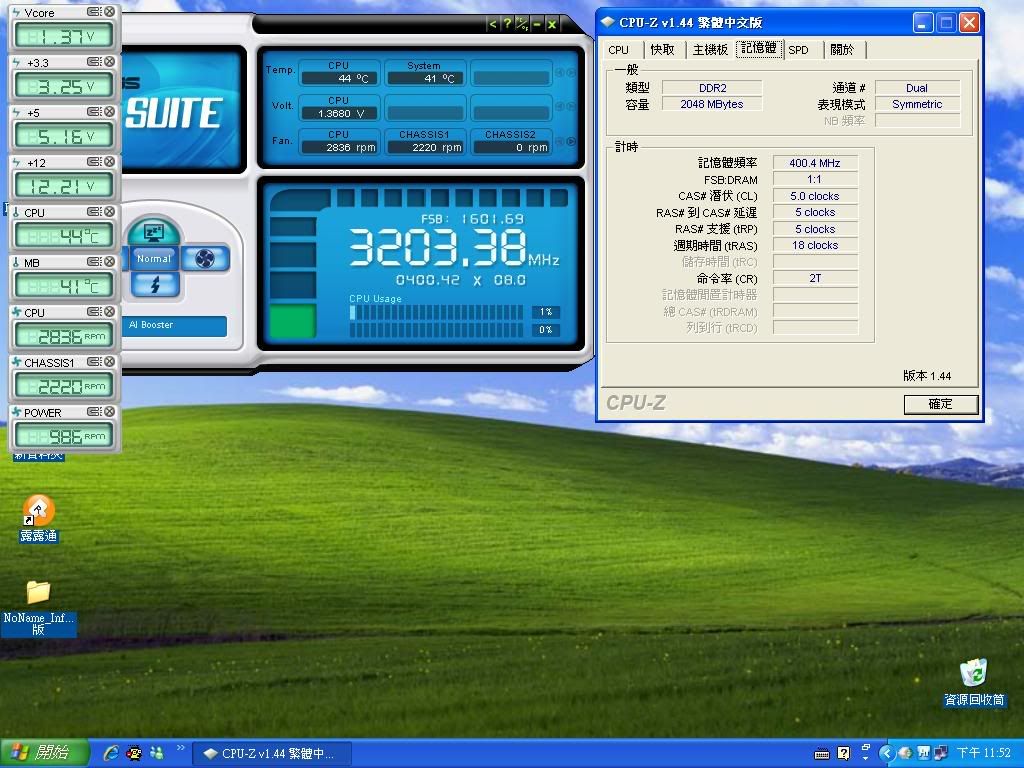Screen dimensions: 1024x768
Task: Open settings icon on the +12 widget
Action: [x=94, y=161]
